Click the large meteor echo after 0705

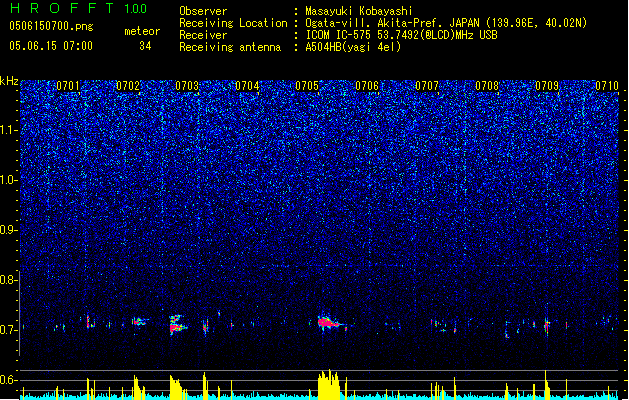tap(329, 322)
